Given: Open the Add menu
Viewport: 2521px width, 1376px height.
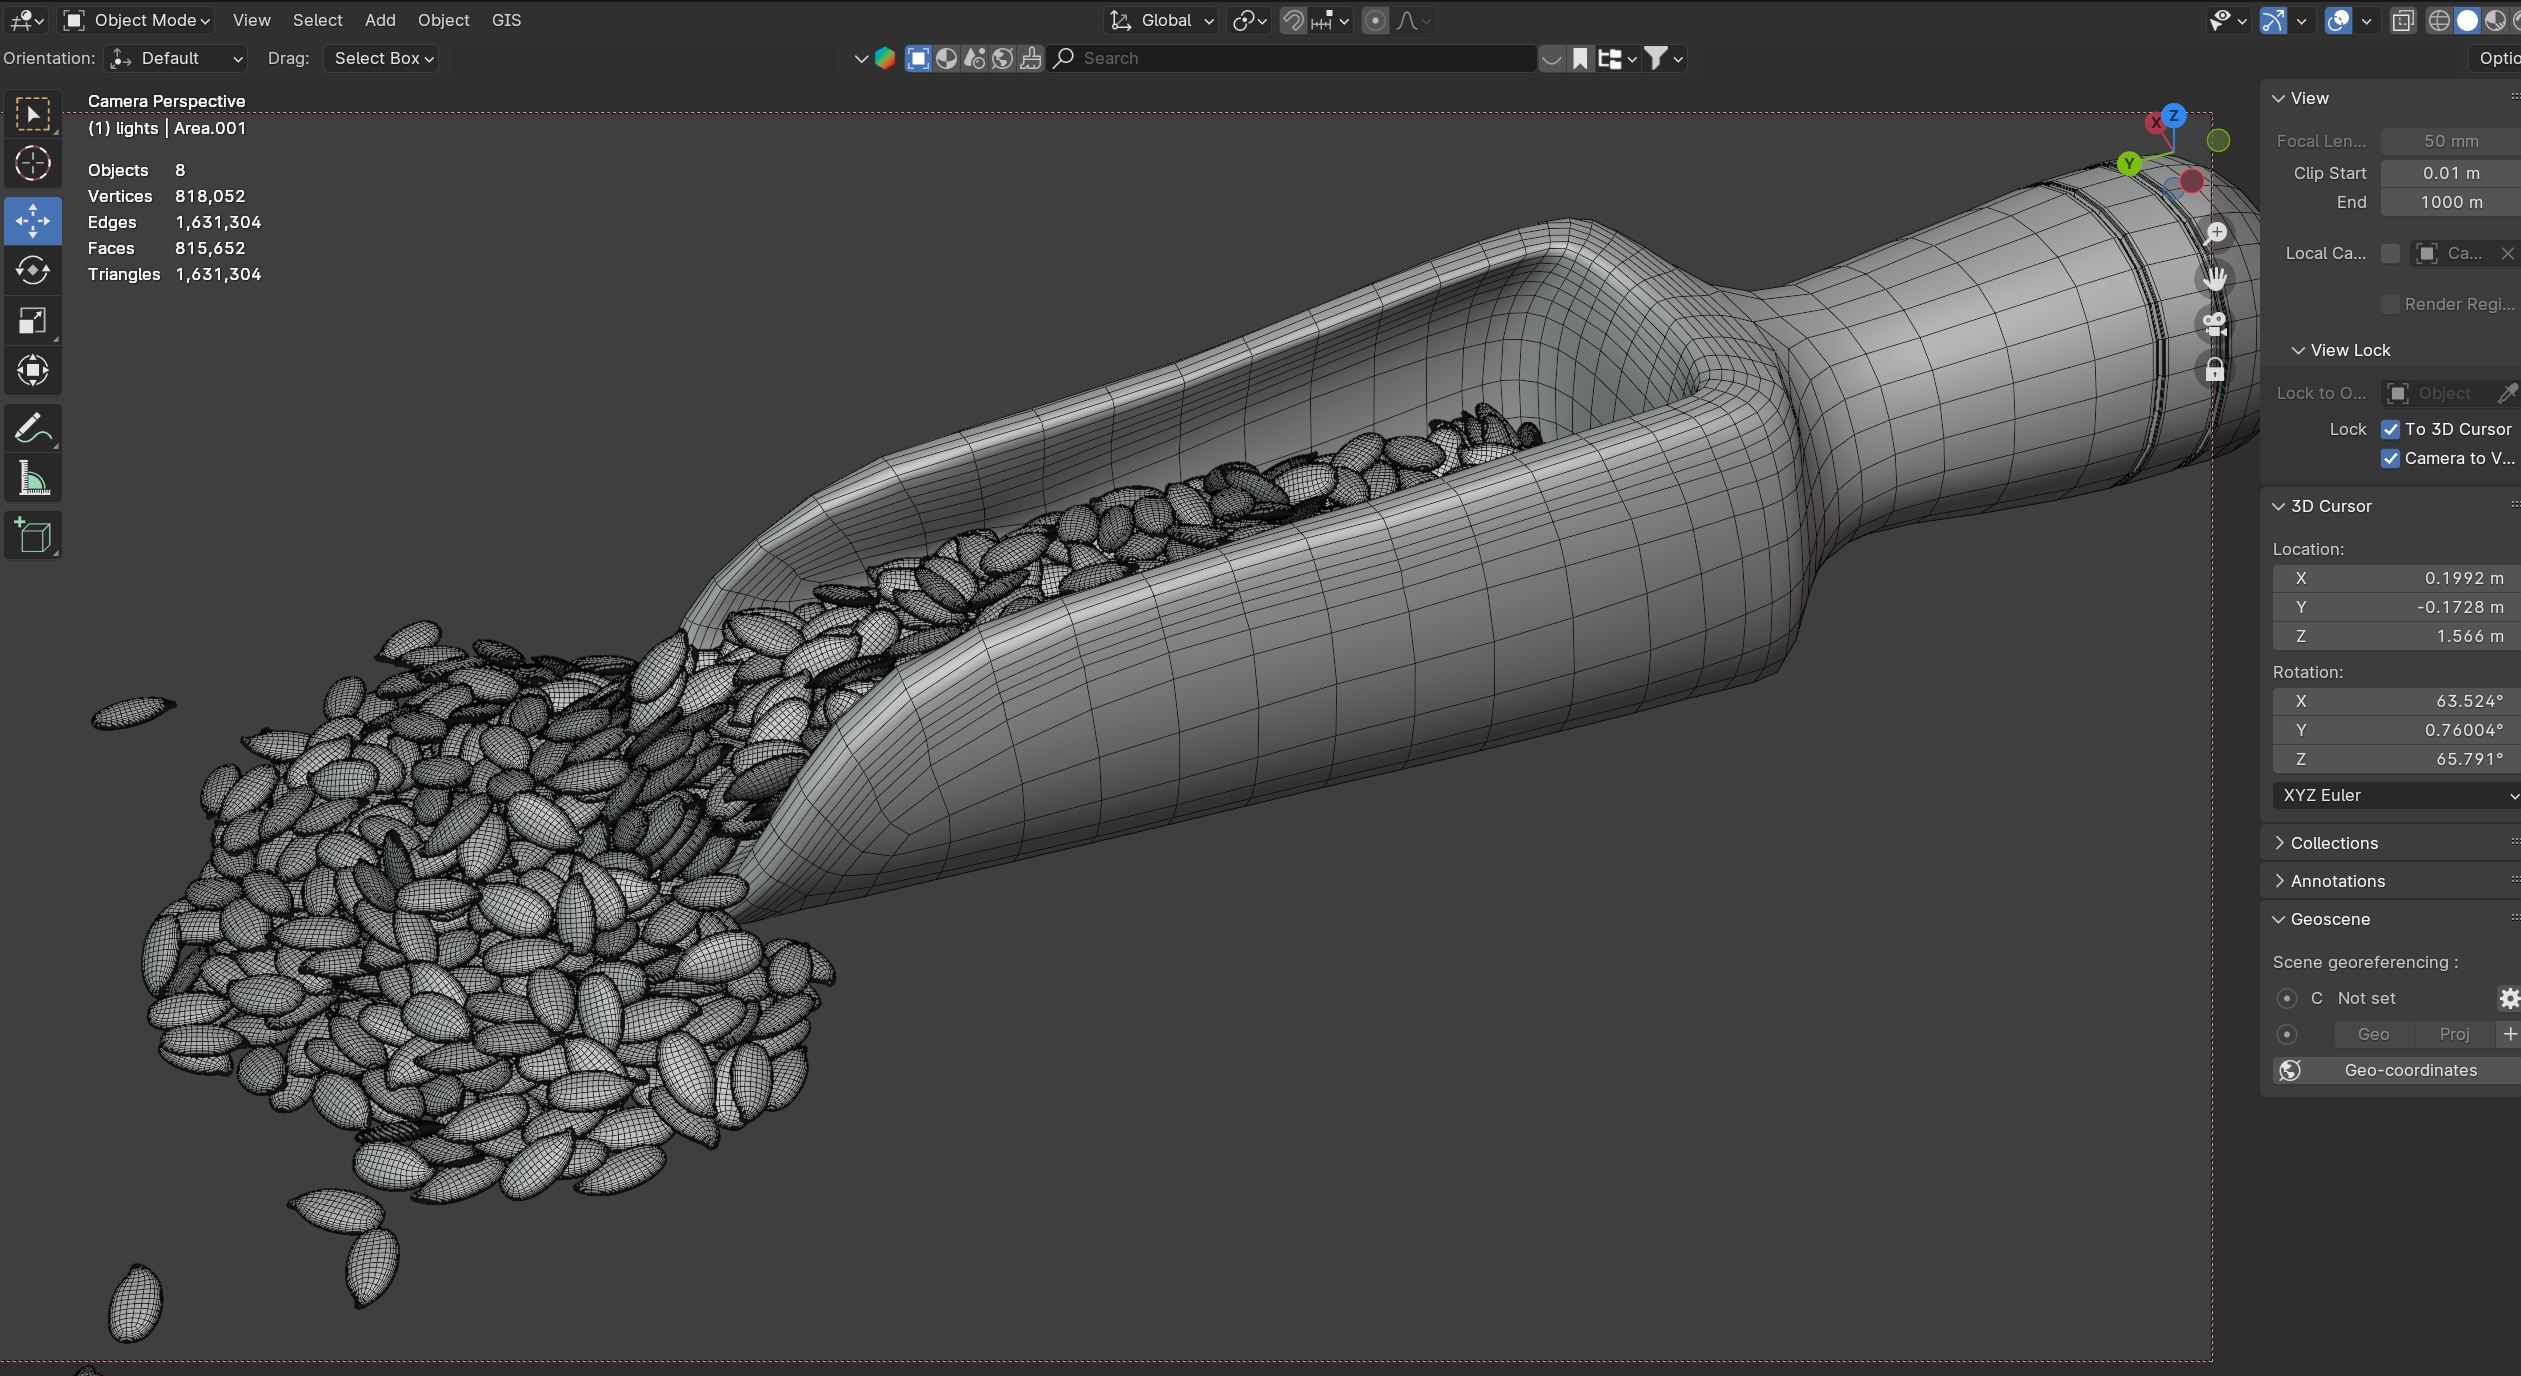Looking at the screenshot, I should (x=380, y=20).
